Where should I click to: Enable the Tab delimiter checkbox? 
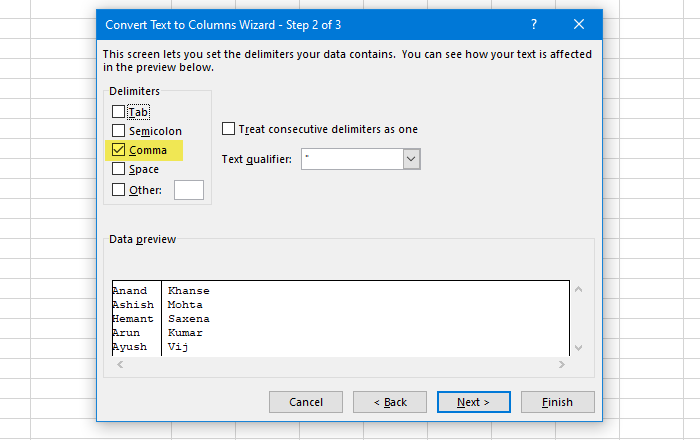[118, 112]
